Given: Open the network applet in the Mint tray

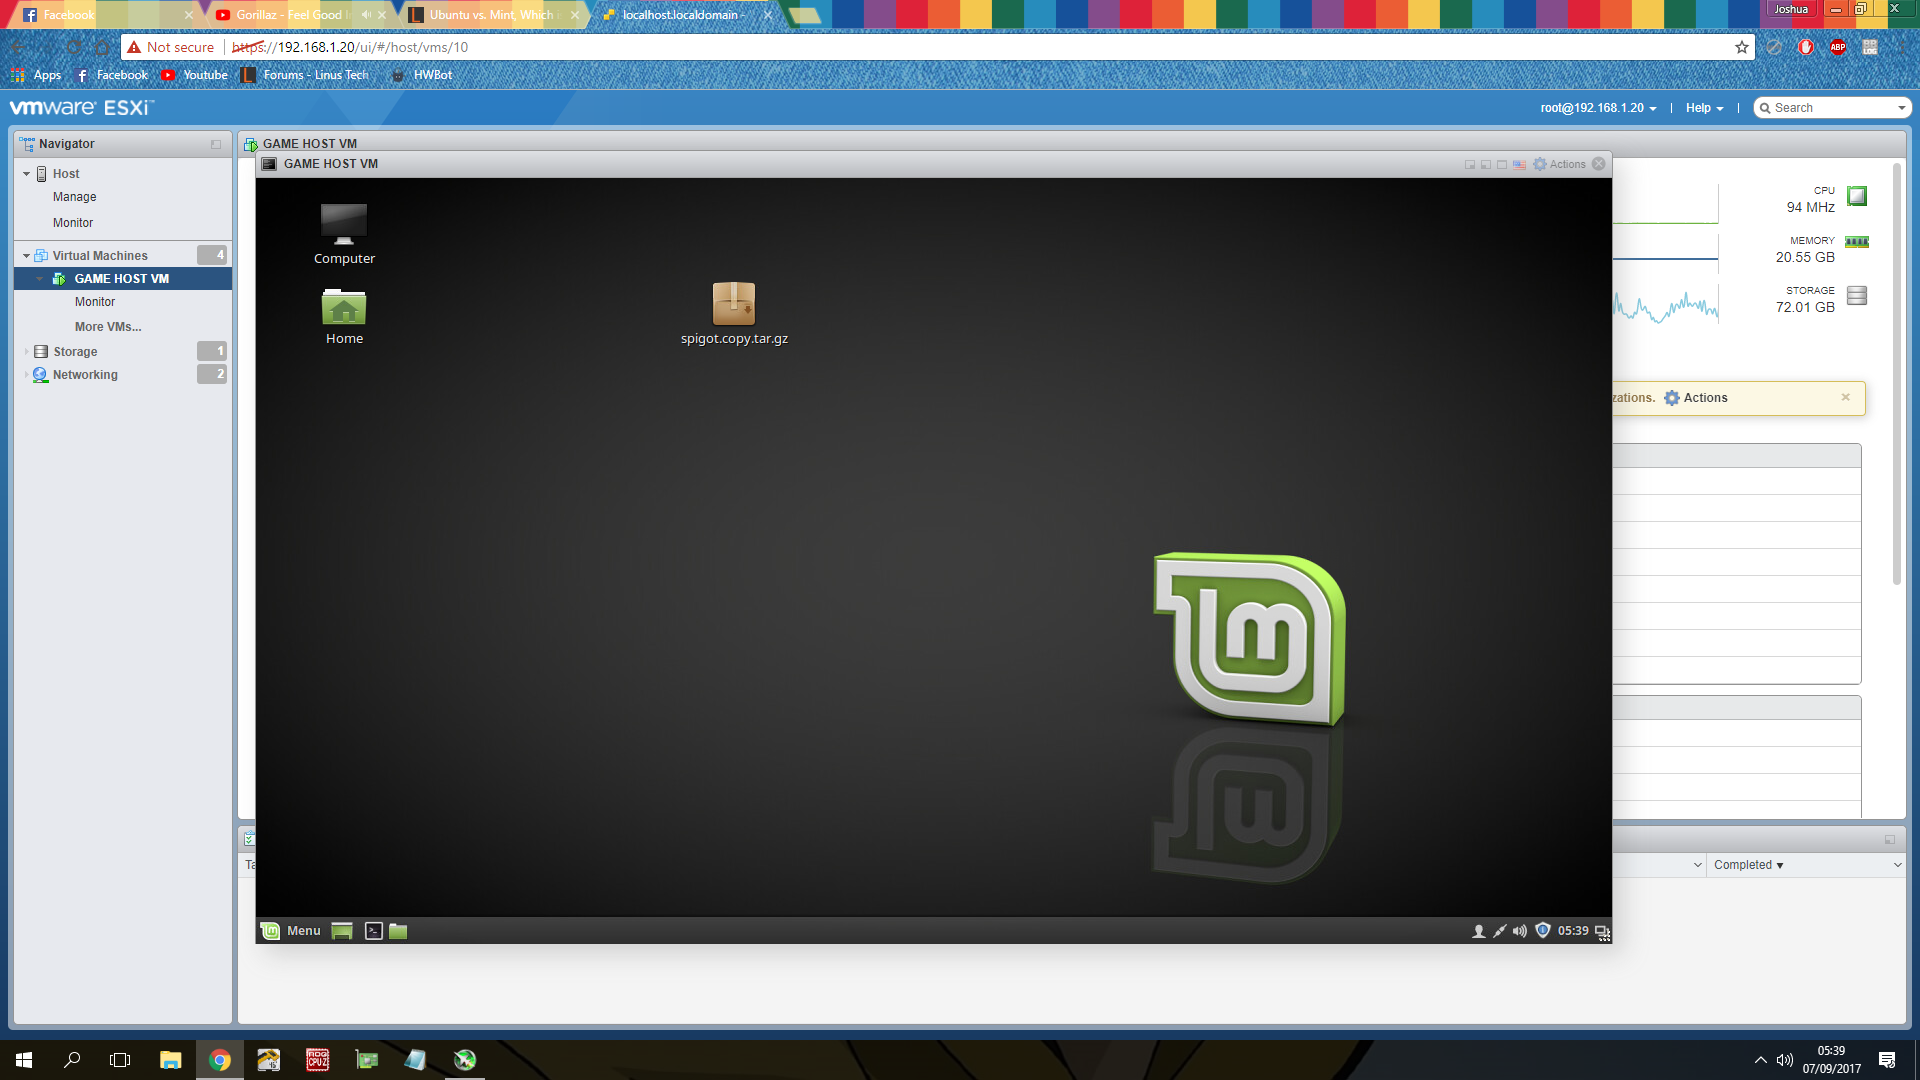Looking at the screenshot, I should tap(1499, 931).
